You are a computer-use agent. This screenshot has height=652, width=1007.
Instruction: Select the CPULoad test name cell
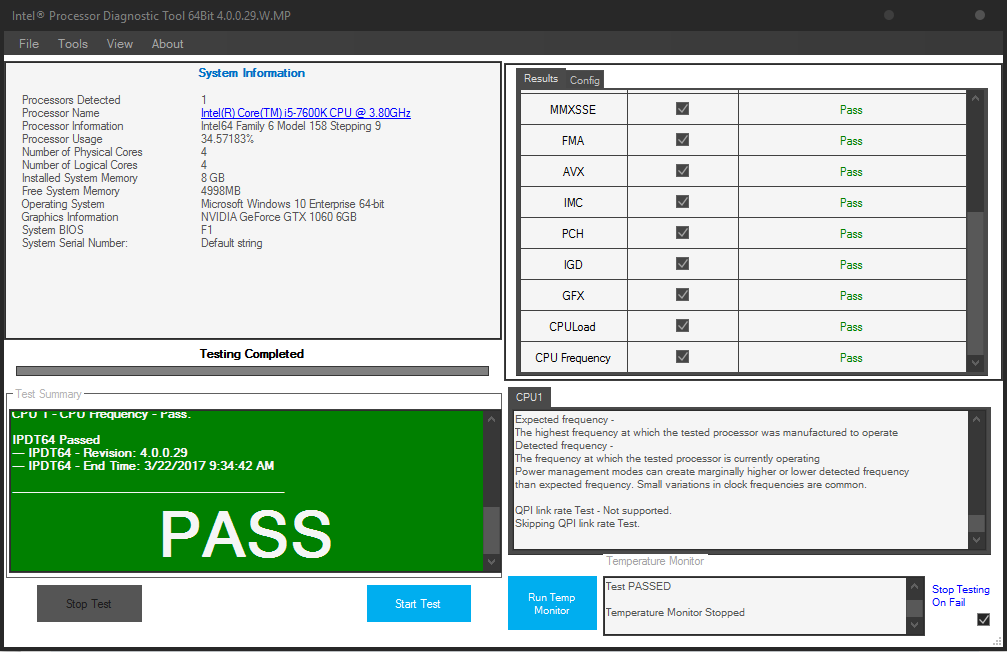click(573, 326)
